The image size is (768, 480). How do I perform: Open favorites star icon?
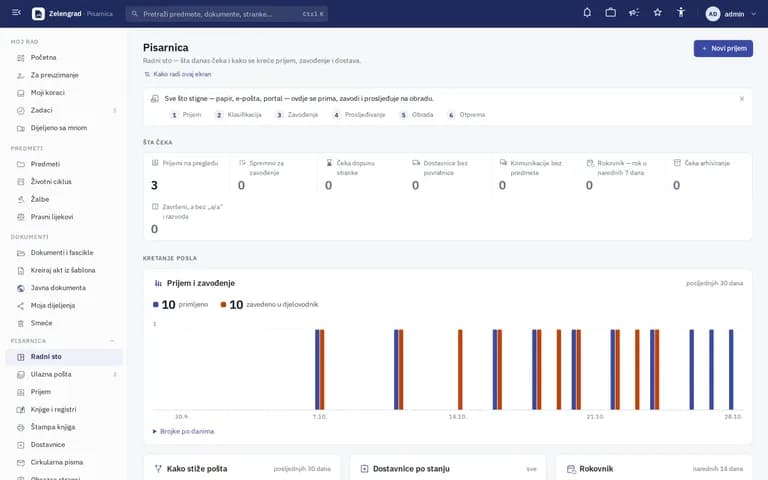(657, 13)
